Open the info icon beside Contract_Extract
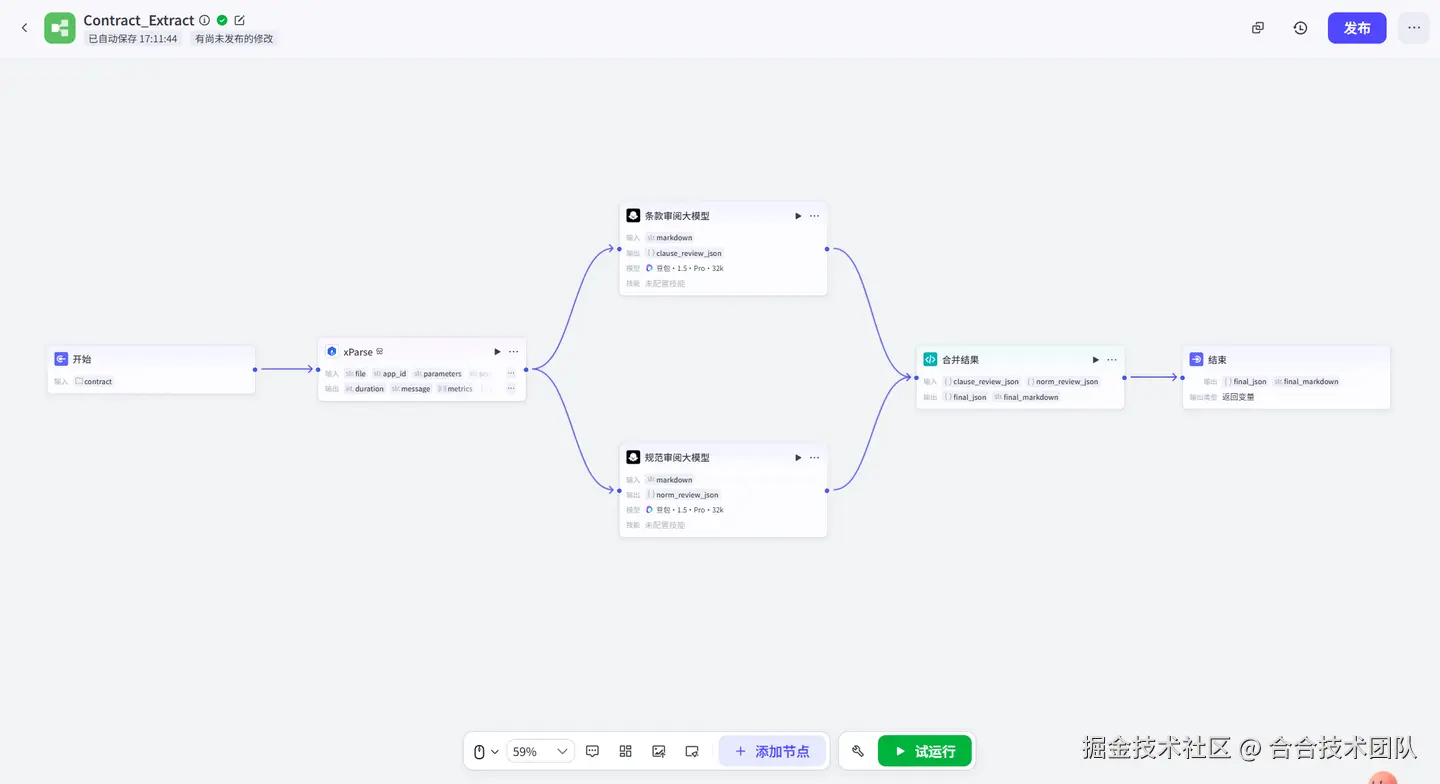 205,20
